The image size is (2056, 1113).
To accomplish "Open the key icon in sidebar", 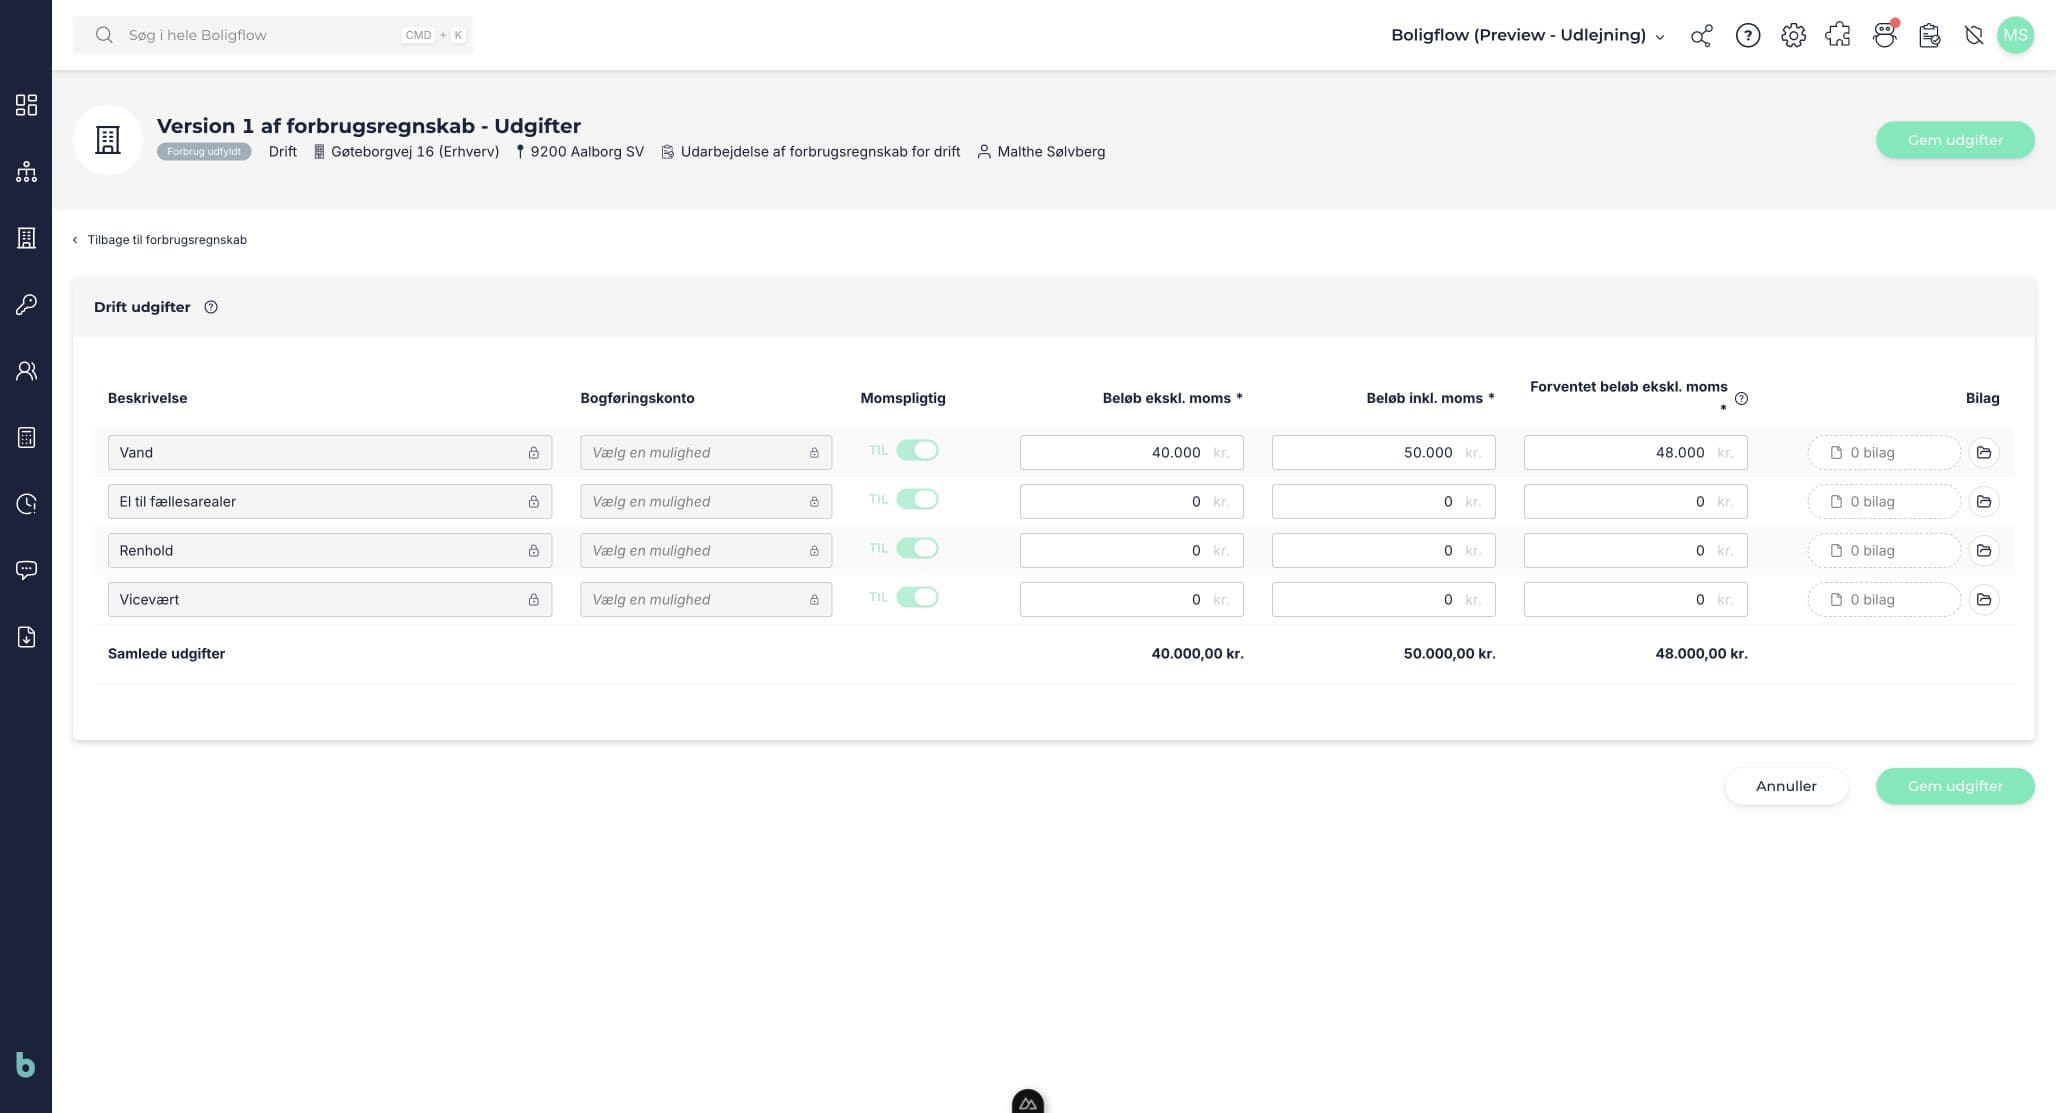I will tap(26, 304).
